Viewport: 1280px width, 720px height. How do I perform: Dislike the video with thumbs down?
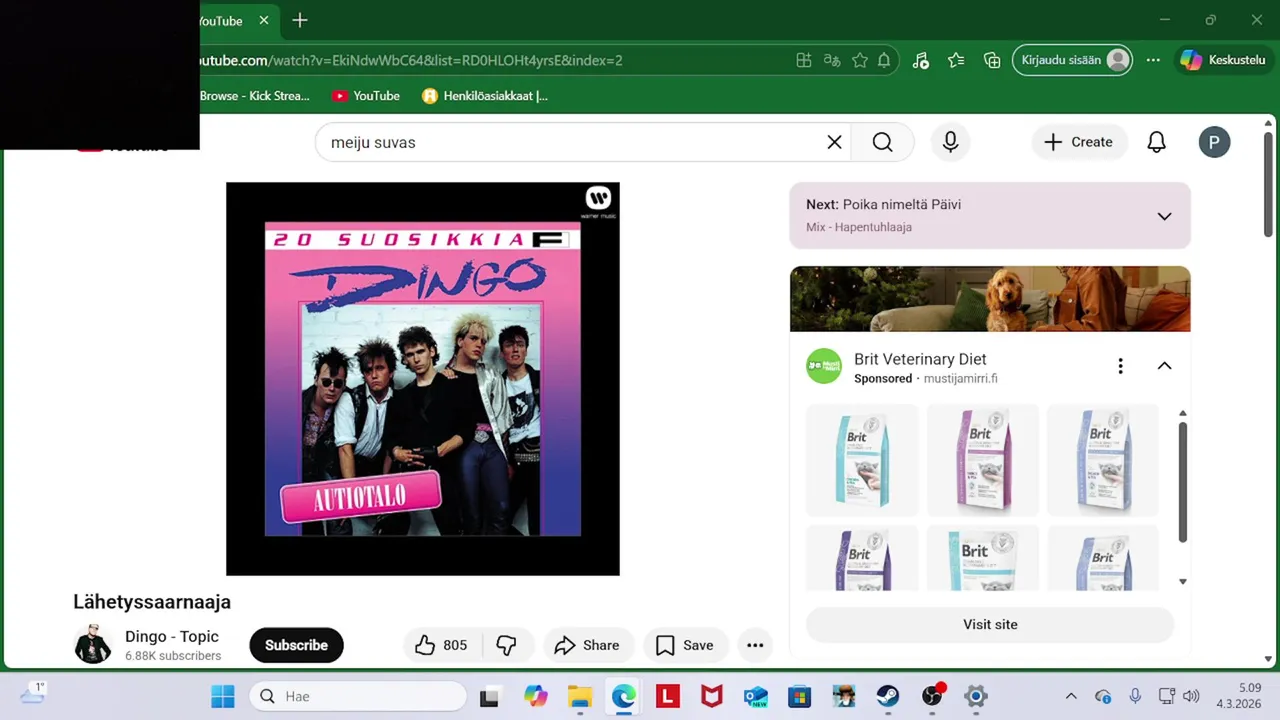click(506, 645)
